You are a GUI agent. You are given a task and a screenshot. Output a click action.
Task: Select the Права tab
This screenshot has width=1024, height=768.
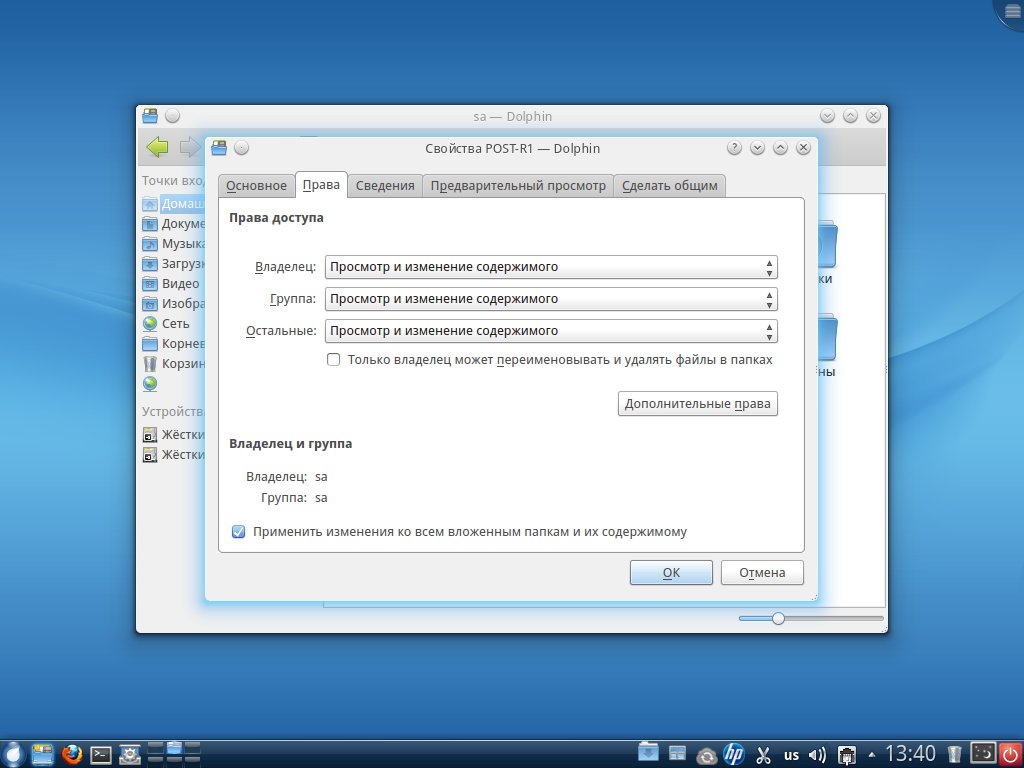(x=321, y=185)
